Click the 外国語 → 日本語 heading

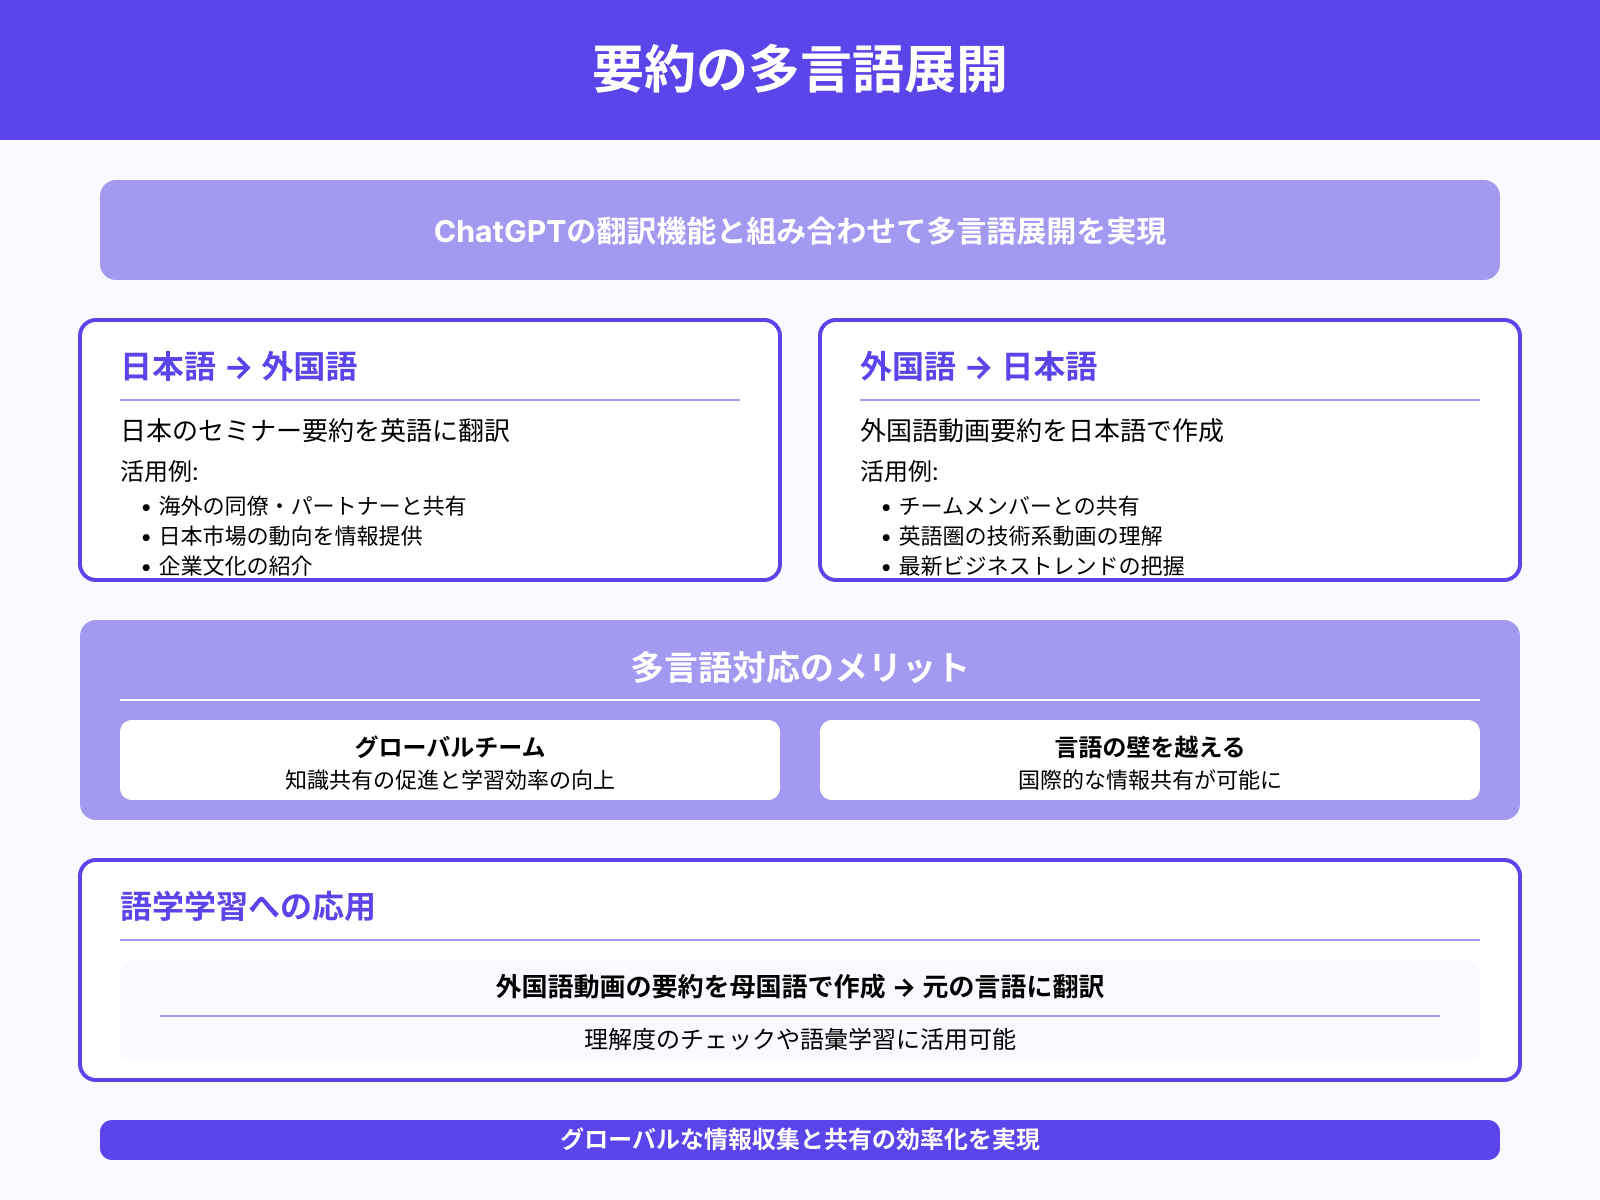pos(978,367)
